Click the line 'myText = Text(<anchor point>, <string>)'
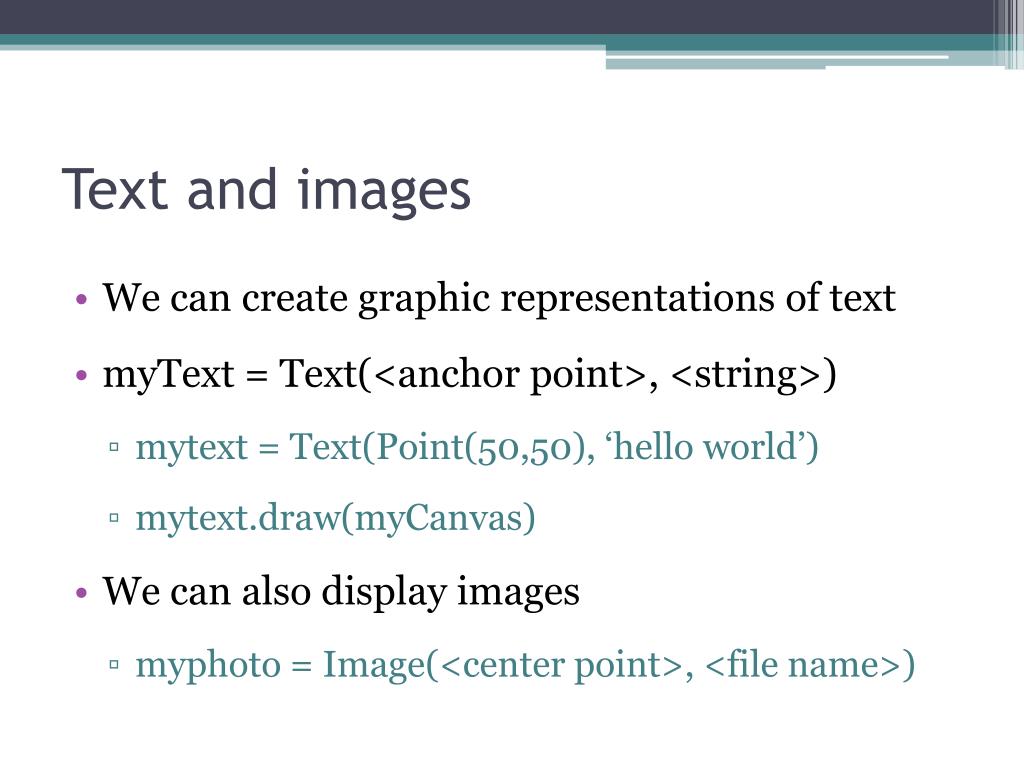This screenshot has width=1024, height=768. click(469, 375)
